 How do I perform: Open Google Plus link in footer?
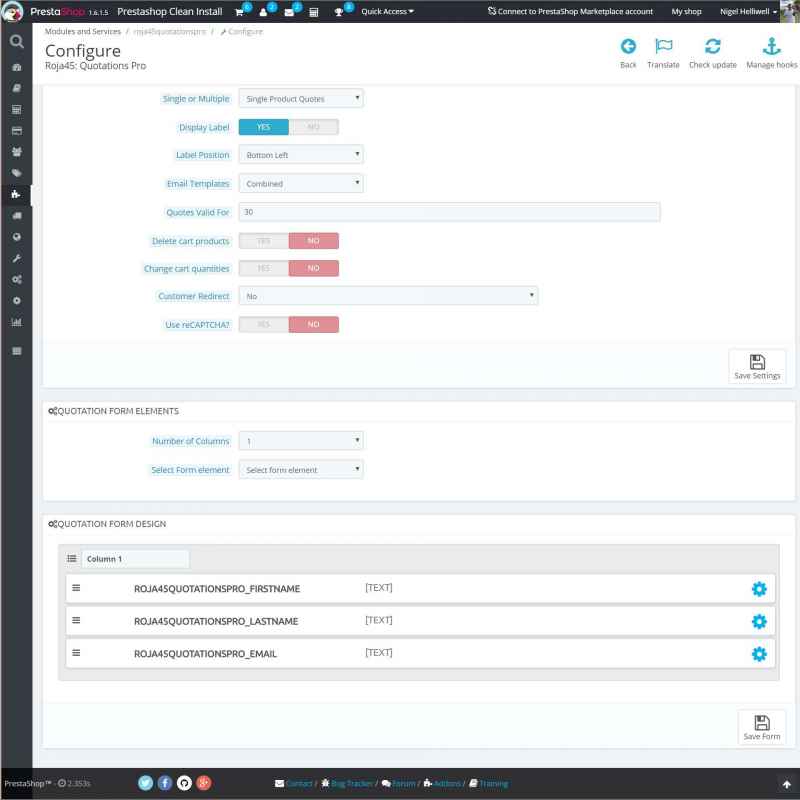(204, 783)
